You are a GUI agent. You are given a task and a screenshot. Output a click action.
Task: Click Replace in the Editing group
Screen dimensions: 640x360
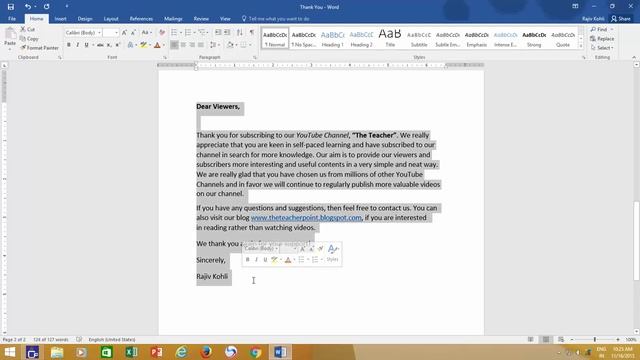602,39
